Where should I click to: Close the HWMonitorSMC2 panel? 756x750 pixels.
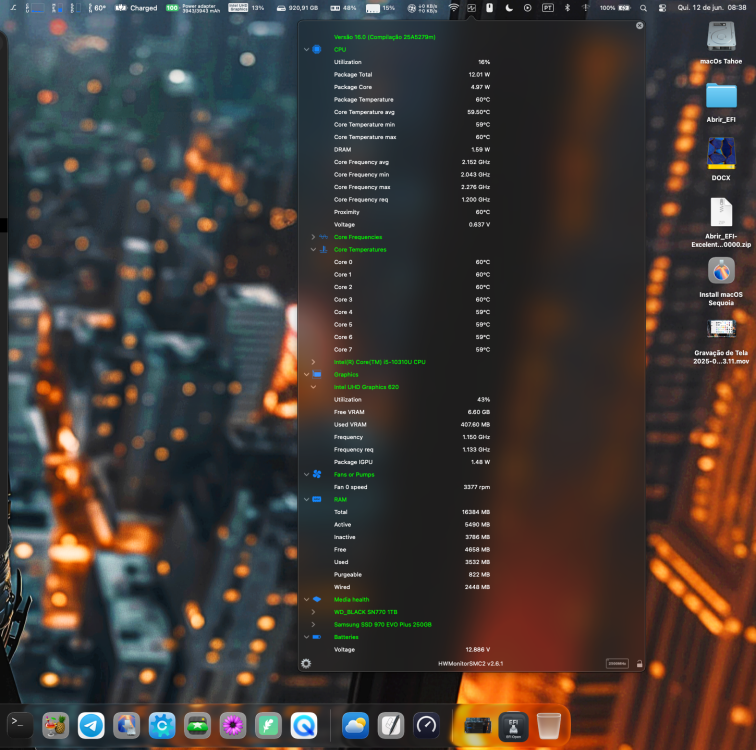click(639, 26)
